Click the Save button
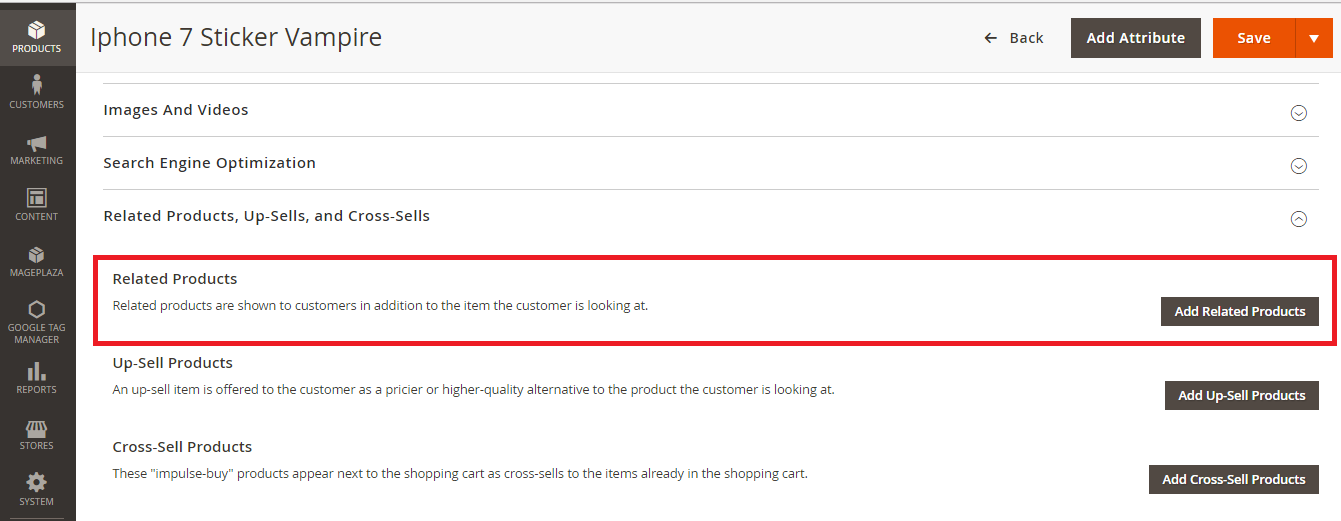1341x521 pixels. coord(1254,38)
